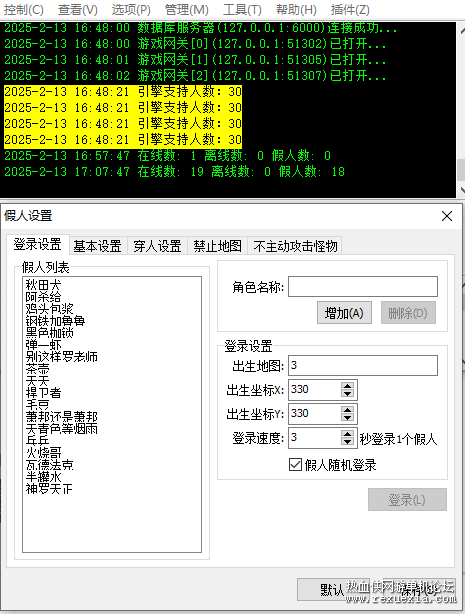Decrease the 登录速度 spinner value

[x=347, y=442]
